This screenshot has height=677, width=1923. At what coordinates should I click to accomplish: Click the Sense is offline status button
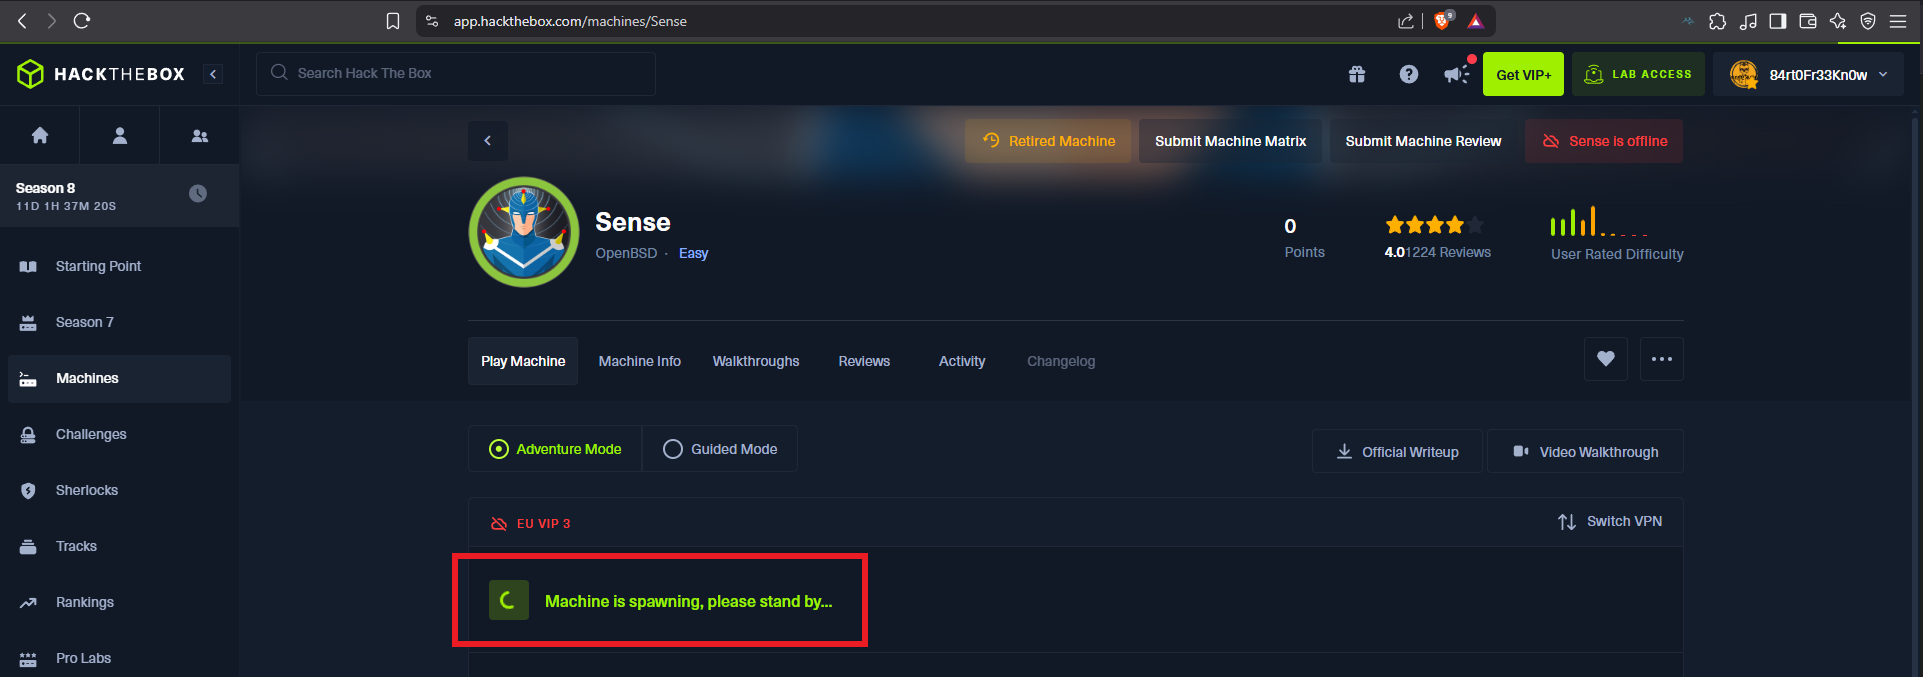point(1604,141)
